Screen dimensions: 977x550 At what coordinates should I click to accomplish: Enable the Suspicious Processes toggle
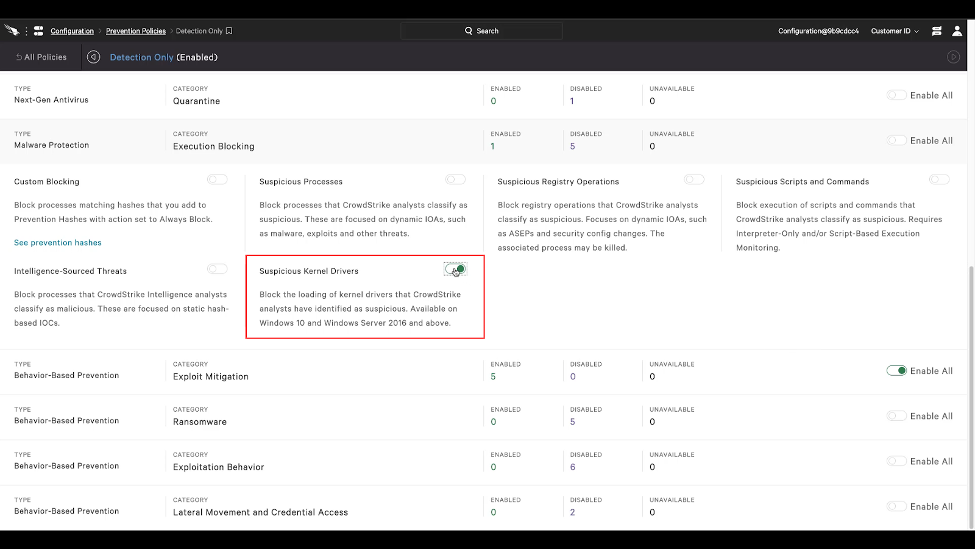455,180
